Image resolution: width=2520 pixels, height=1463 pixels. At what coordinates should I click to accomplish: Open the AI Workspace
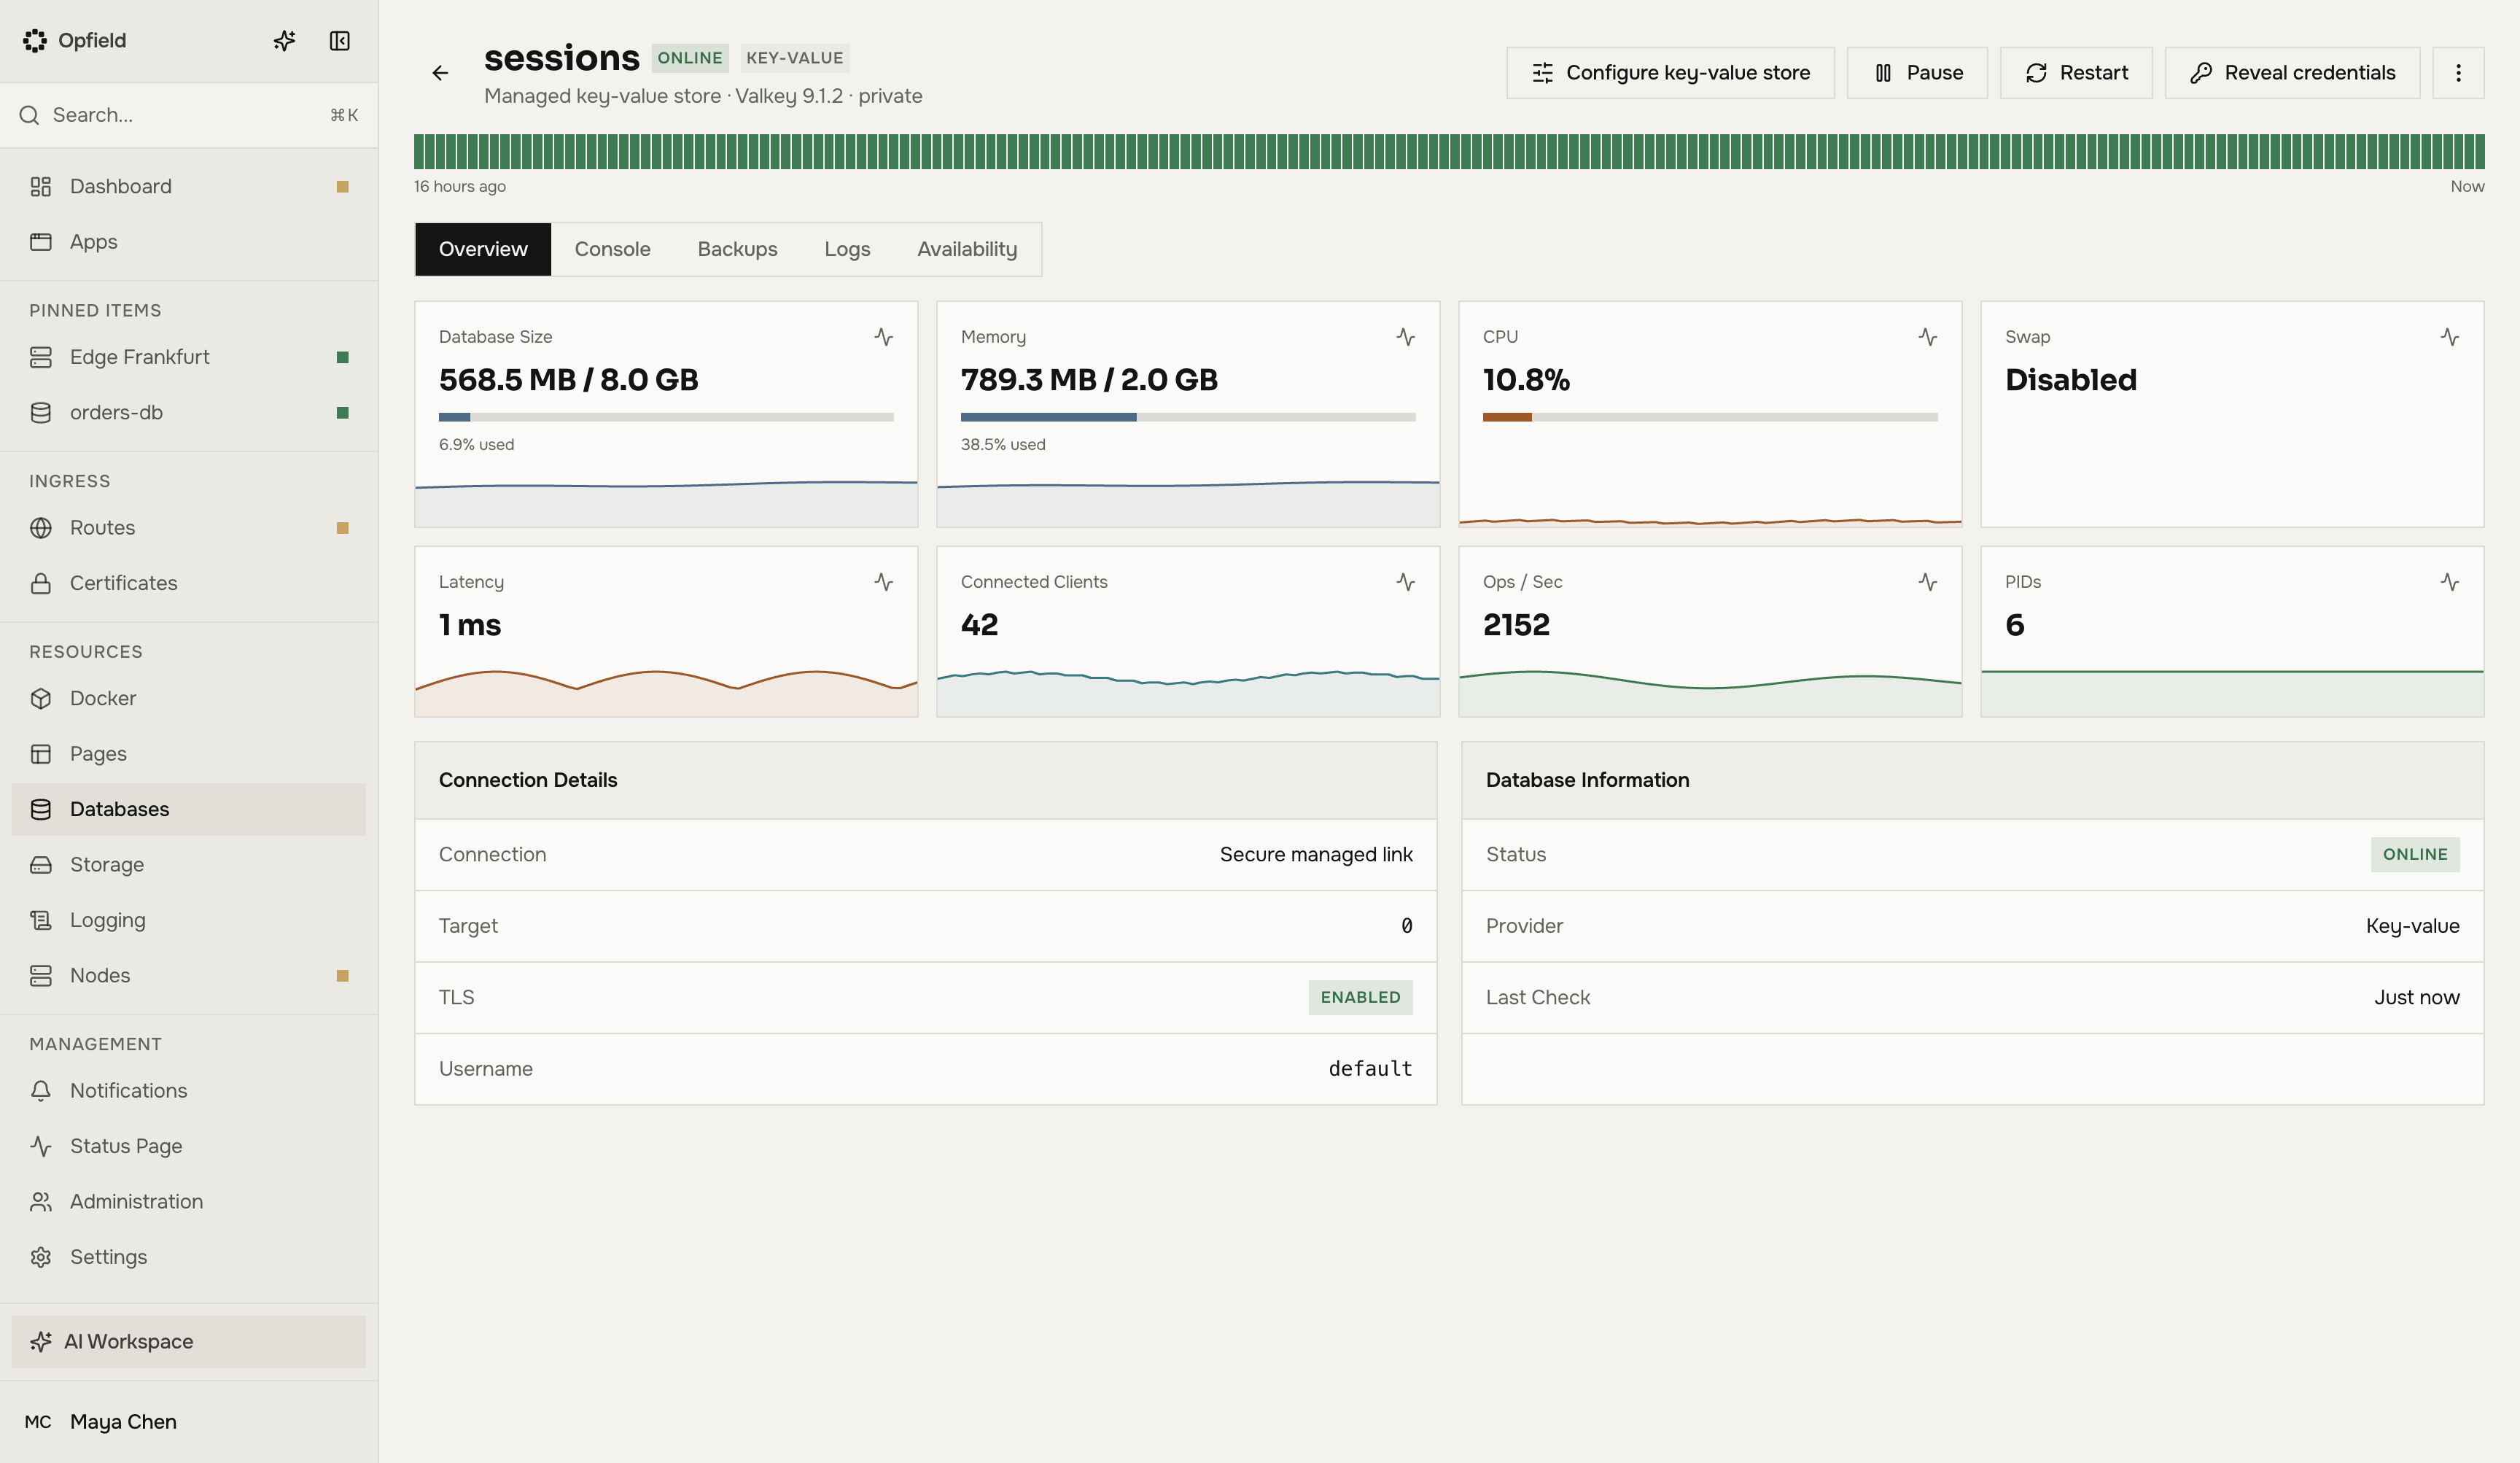coord(189,1342)
